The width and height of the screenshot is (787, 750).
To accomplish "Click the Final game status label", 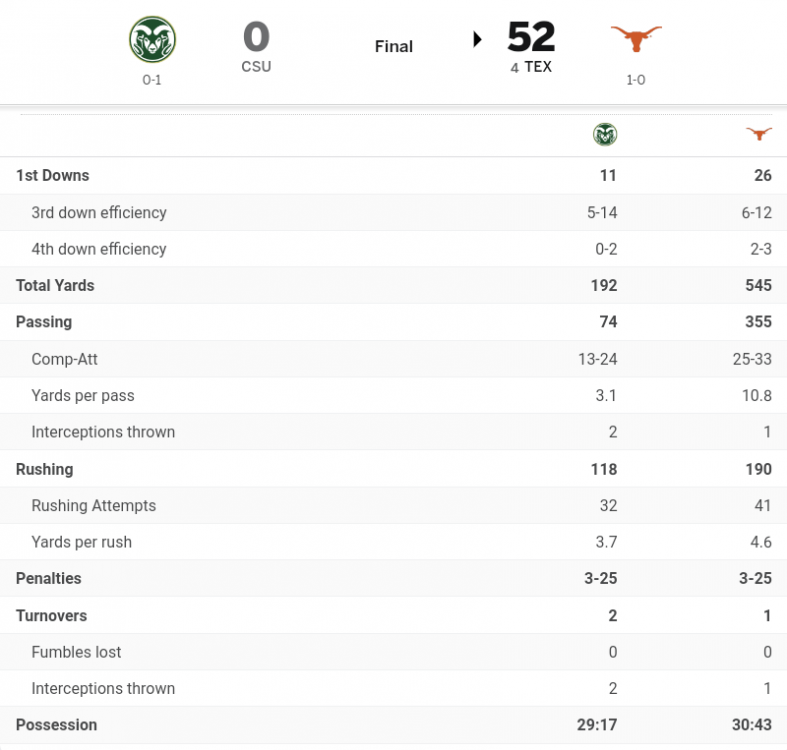I will (x=394, y=46).
